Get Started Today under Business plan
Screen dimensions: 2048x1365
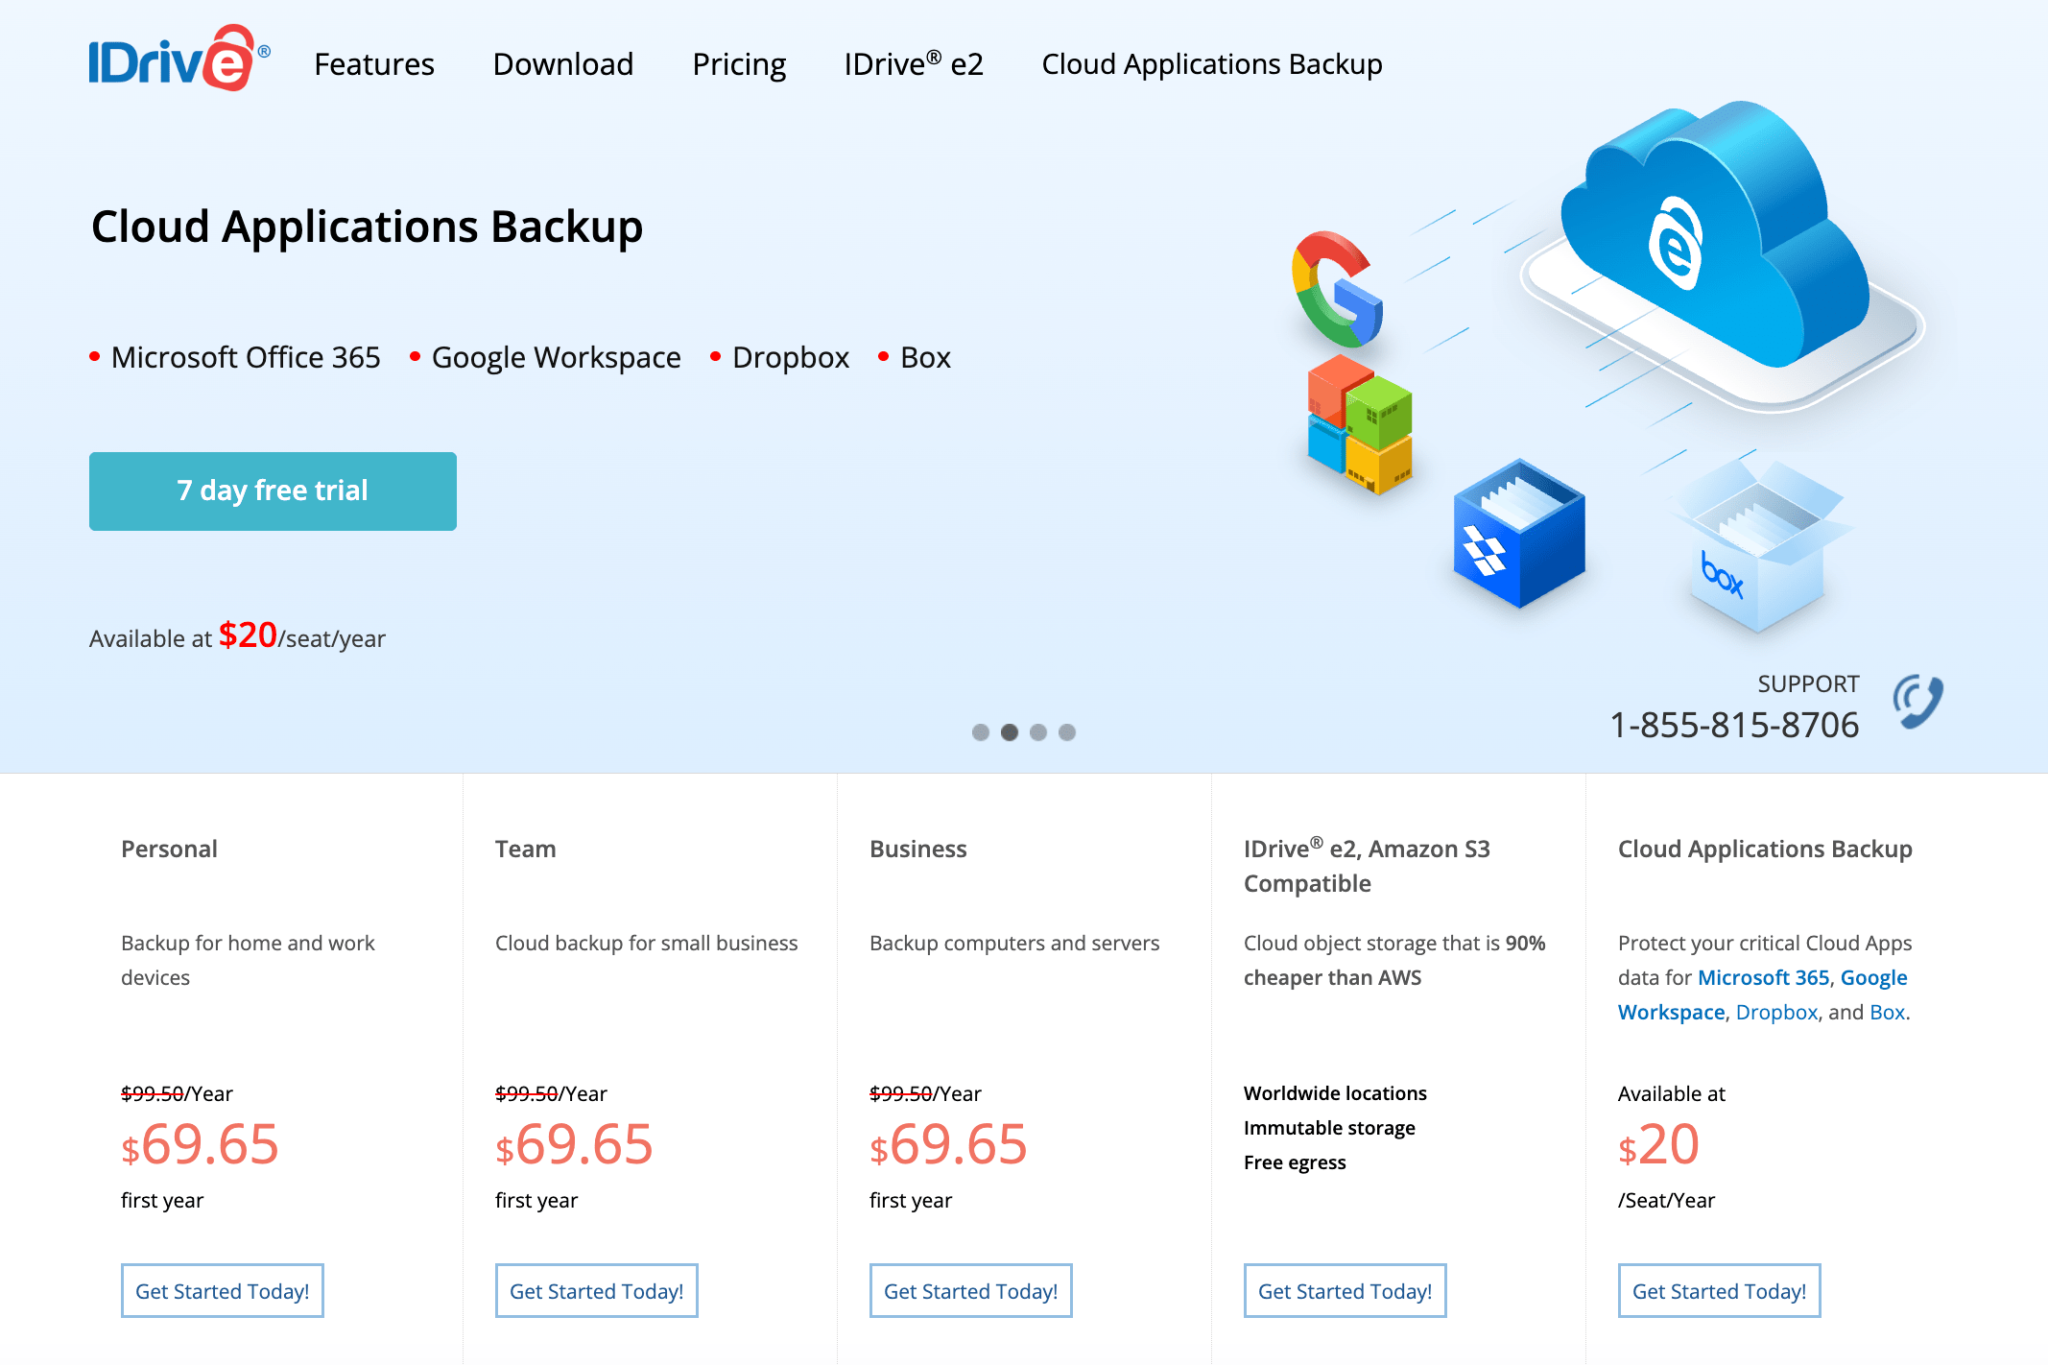click(x=971, y=1290)
